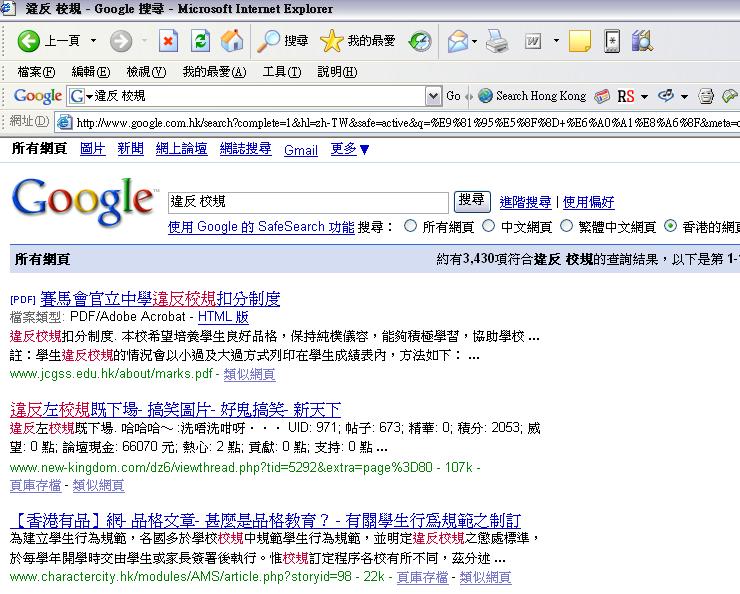Image resolution: width=740 pixels, height=594 pixels.
Task: Open 我的最愛 star favorites button
Action: tap(357, 41)
